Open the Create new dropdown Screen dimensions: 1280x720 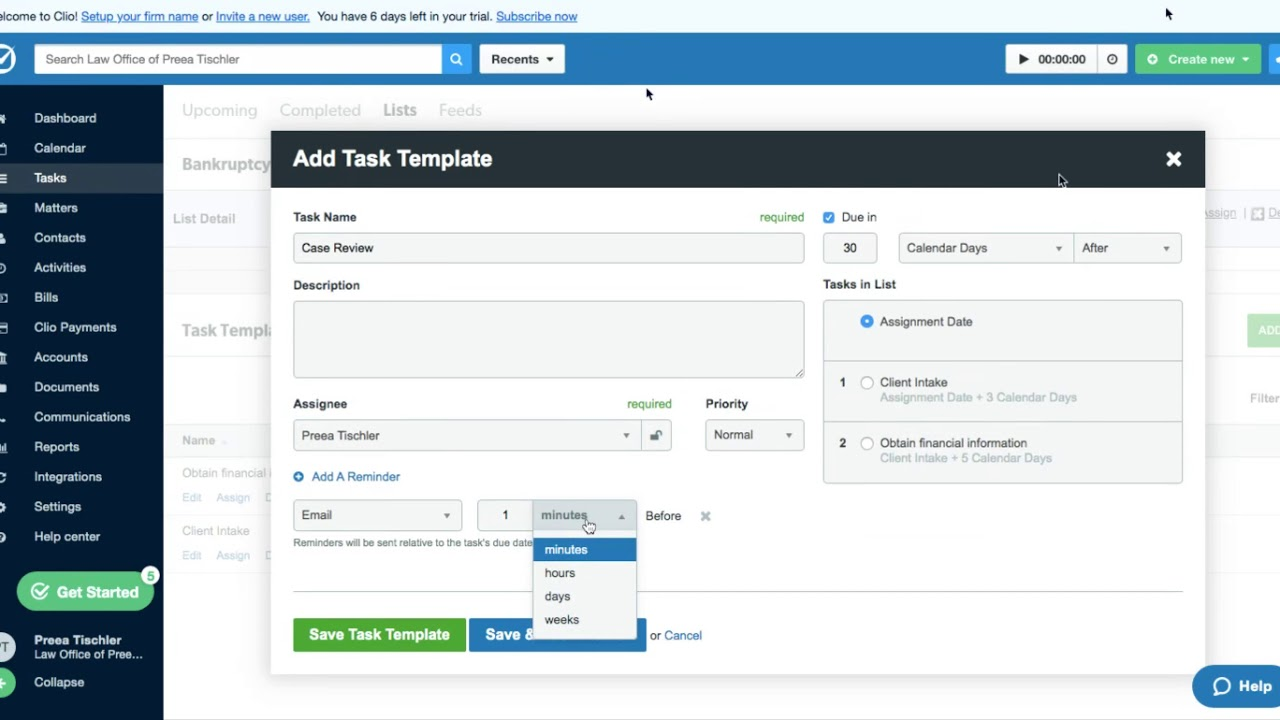coord(1198,59)
